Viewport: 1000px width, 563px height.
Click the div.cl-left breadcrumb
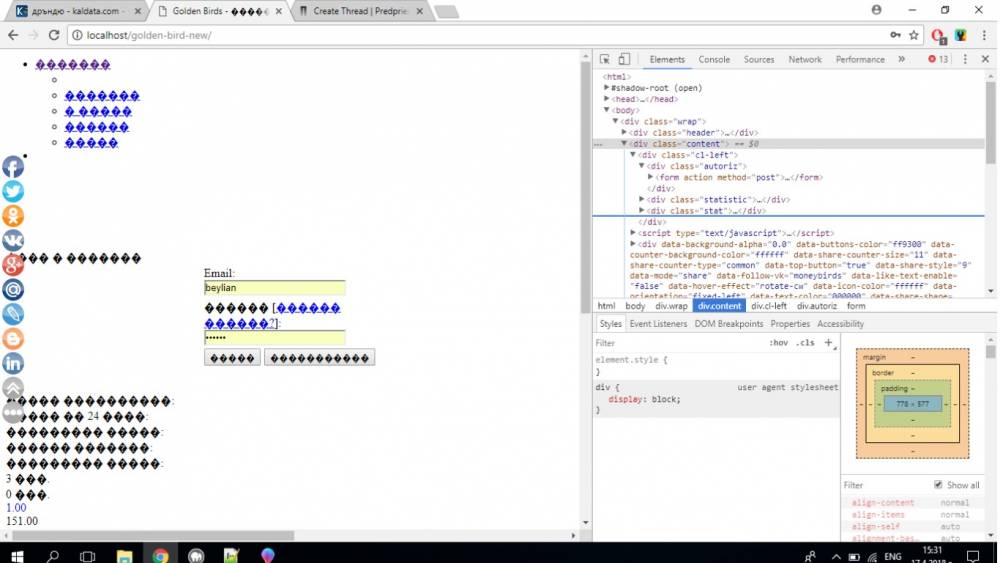pos(768,306)
